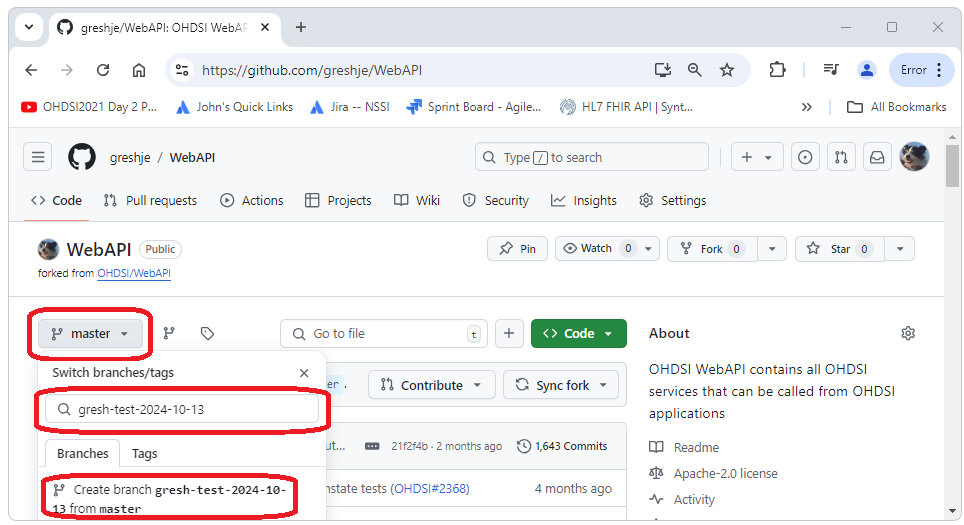Add file using the plus button

click(x=509, y=333)
